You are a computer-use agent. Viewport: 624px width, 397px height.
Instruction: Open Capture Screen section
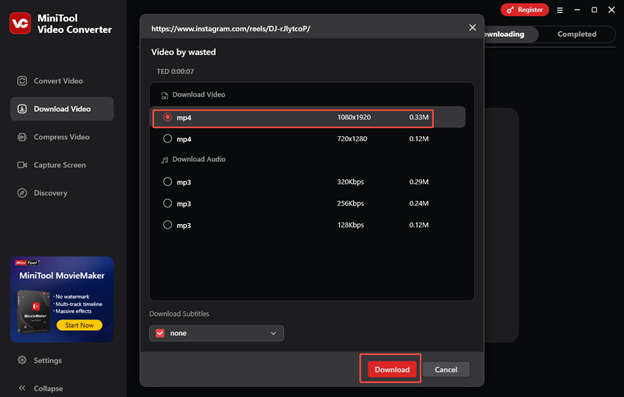62,165
